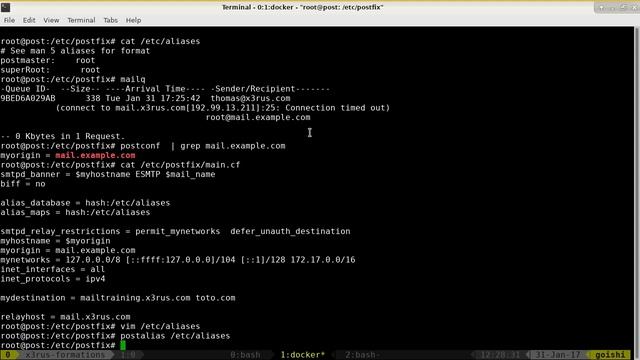The width and height of the screenshot is (640, 360).
Task: Click the recipient root@mail.example.com
Action: pos(258,118)
